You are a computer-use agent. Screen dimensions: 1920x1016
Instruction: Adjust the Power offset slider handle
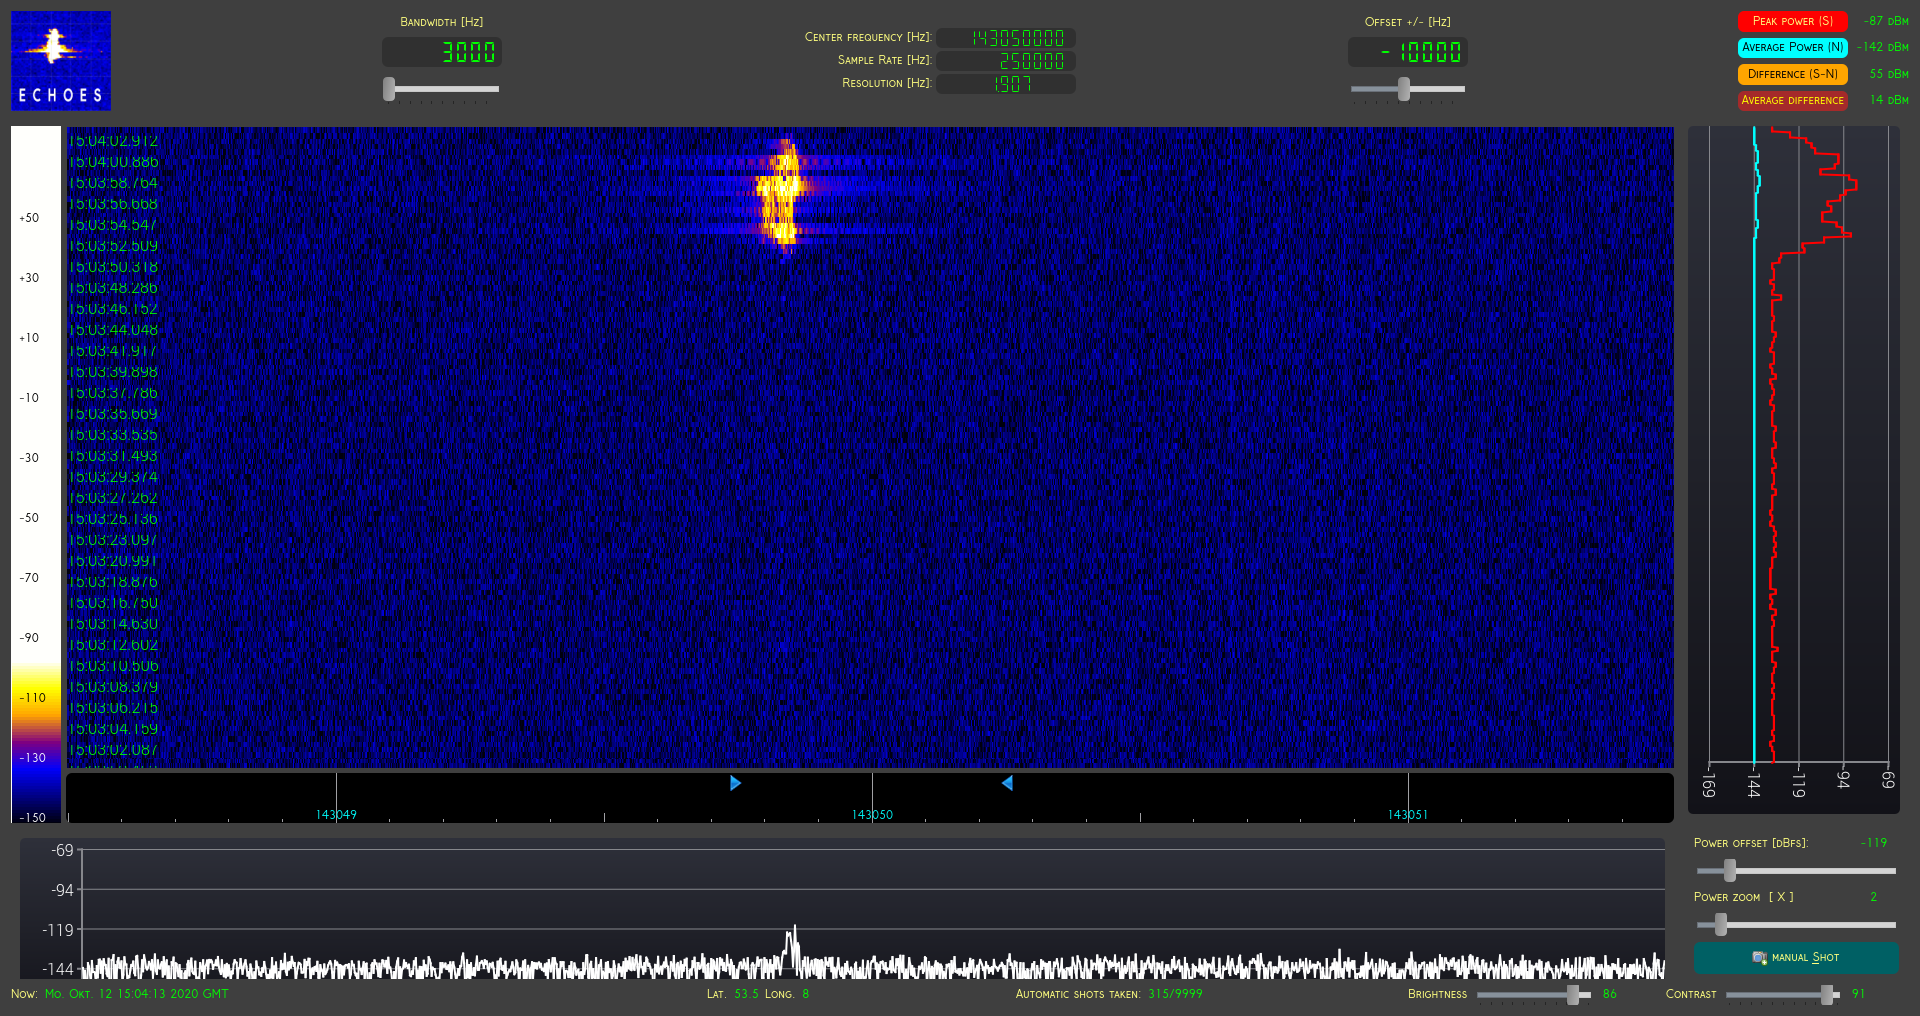(x=1730, y=871)
